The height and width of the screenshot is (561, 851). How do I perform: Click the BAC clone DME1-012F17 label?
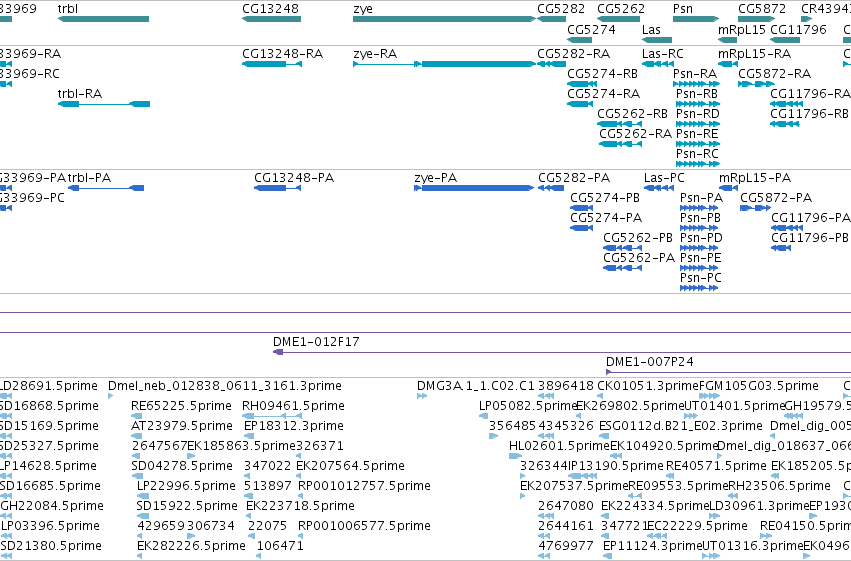(x=316, y=342)
